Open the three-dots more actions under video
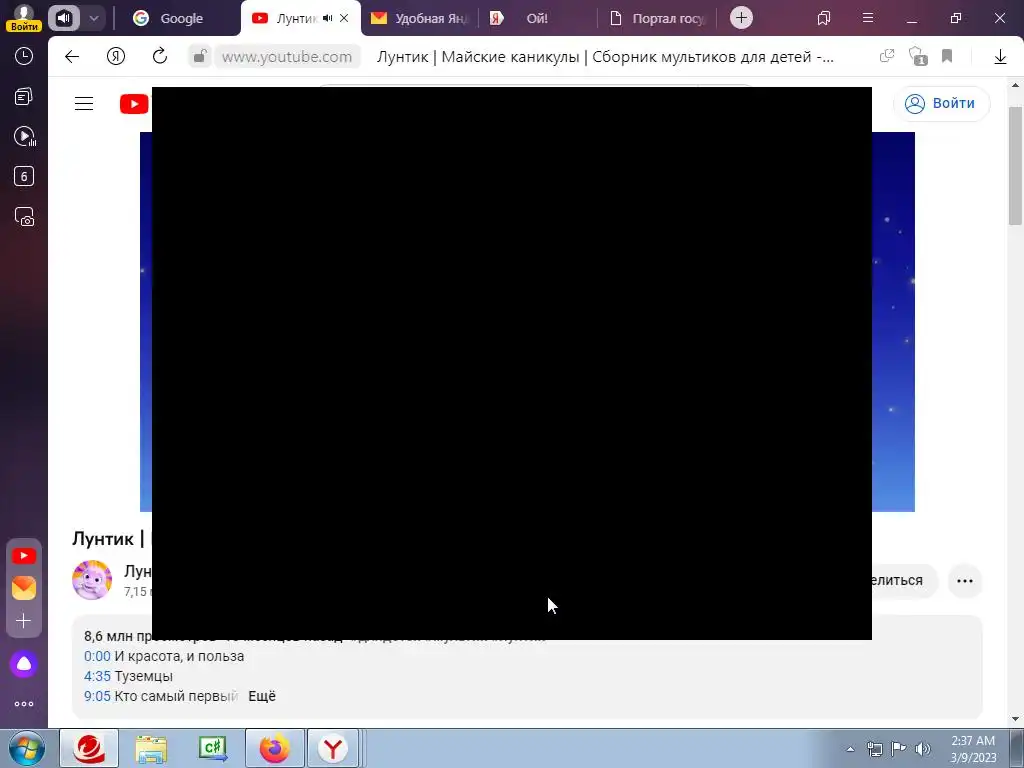The image size is (1024, 768). pos(965,581)
